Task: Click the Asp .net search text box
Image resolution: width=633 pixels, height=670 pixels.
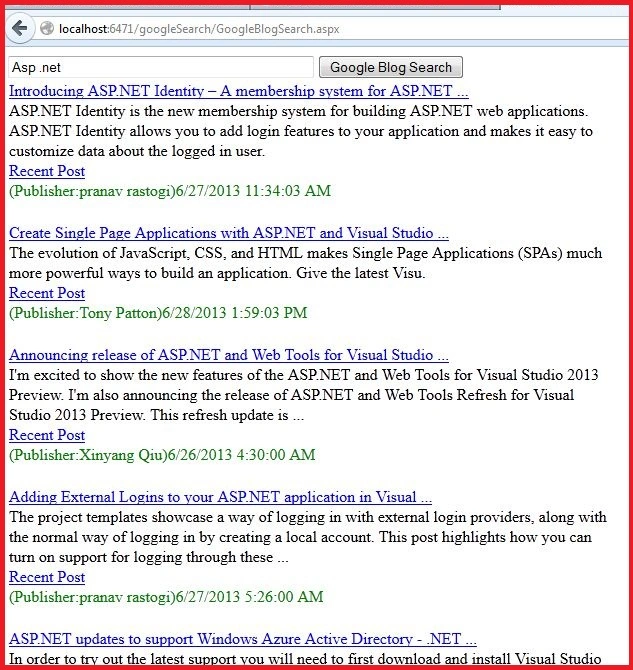Action: click(161, 67)
